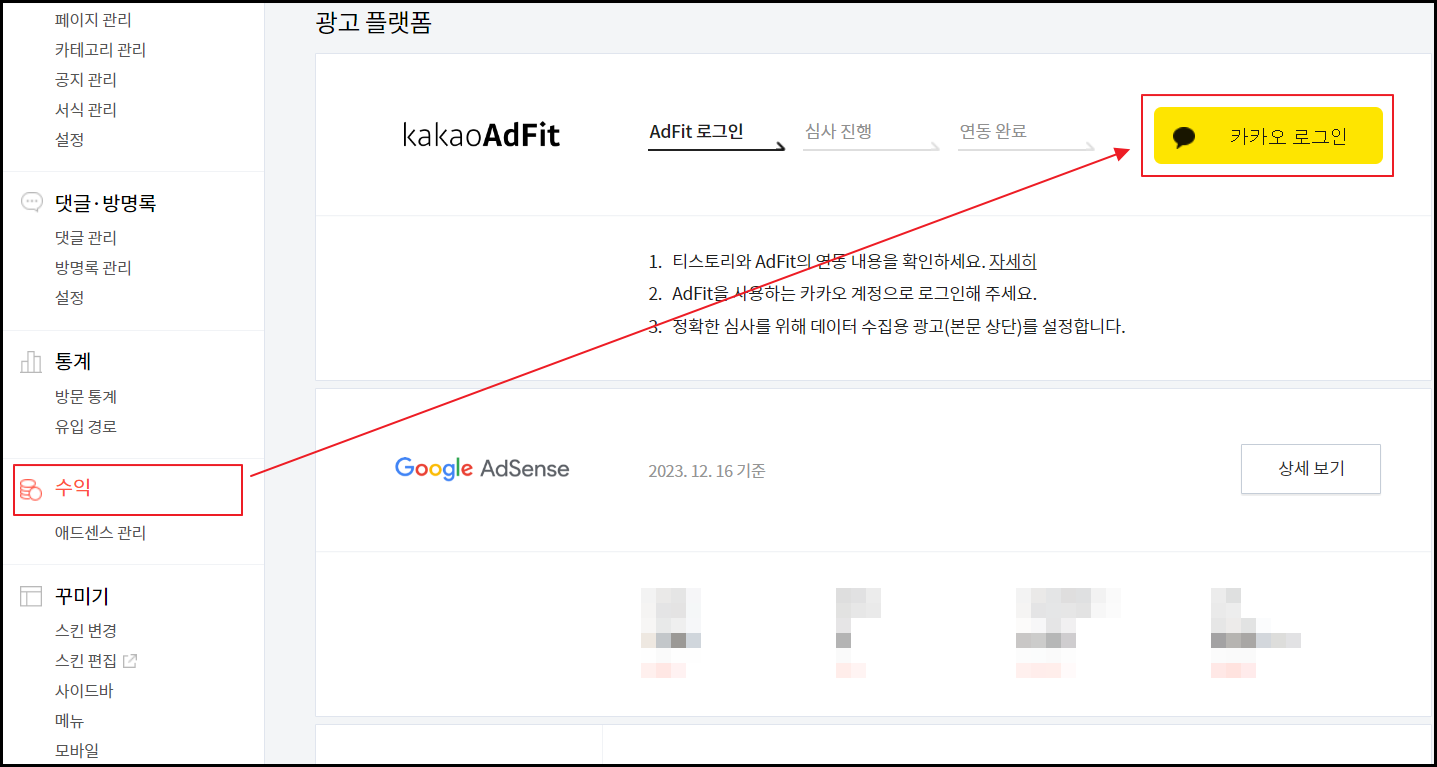Open 모바일 under 꾸미기
This screenshot has height=767, width=1437.
[x=77, y=751]
